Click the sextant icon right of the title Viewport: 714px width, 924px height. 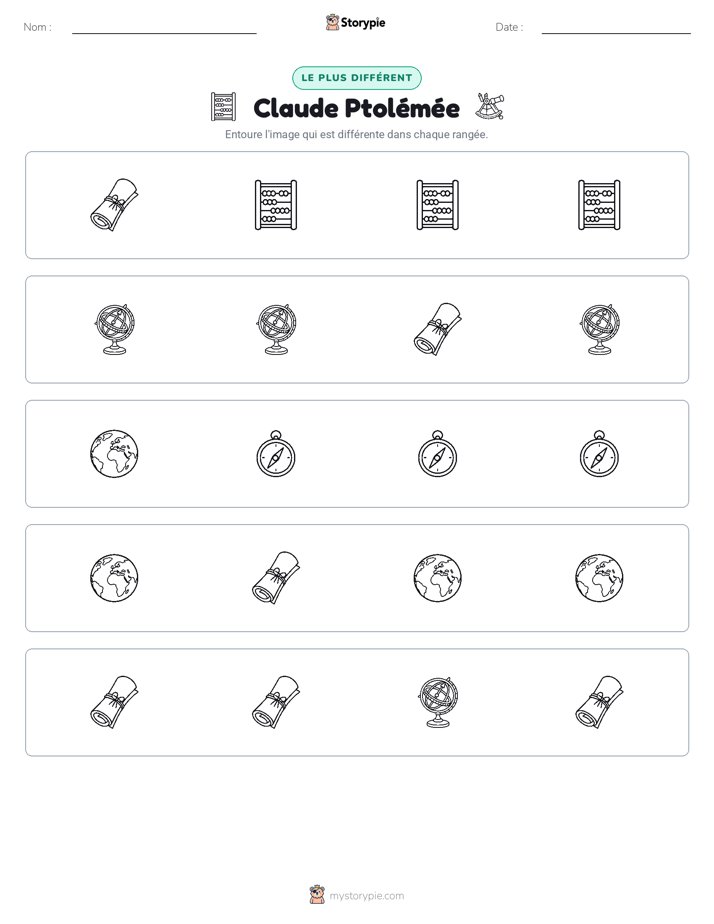(x=490, y=106)
